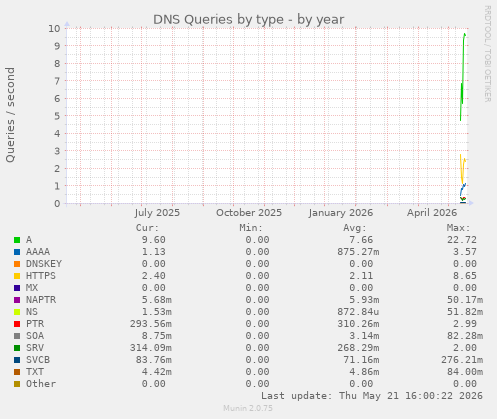Click the gray SOA legend swatch

[17, 336]
